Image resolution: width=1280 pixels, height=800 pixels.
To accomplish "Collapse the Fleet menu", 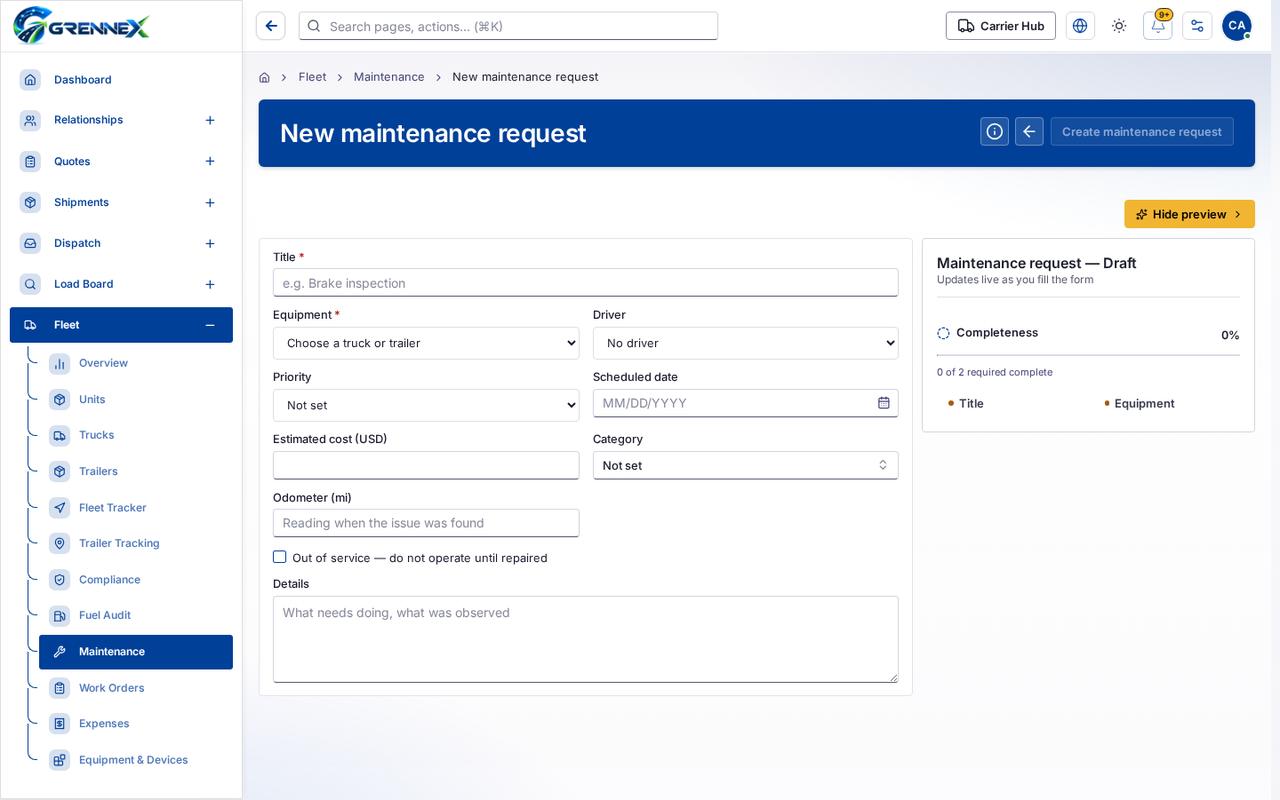I will pos(210,325).
